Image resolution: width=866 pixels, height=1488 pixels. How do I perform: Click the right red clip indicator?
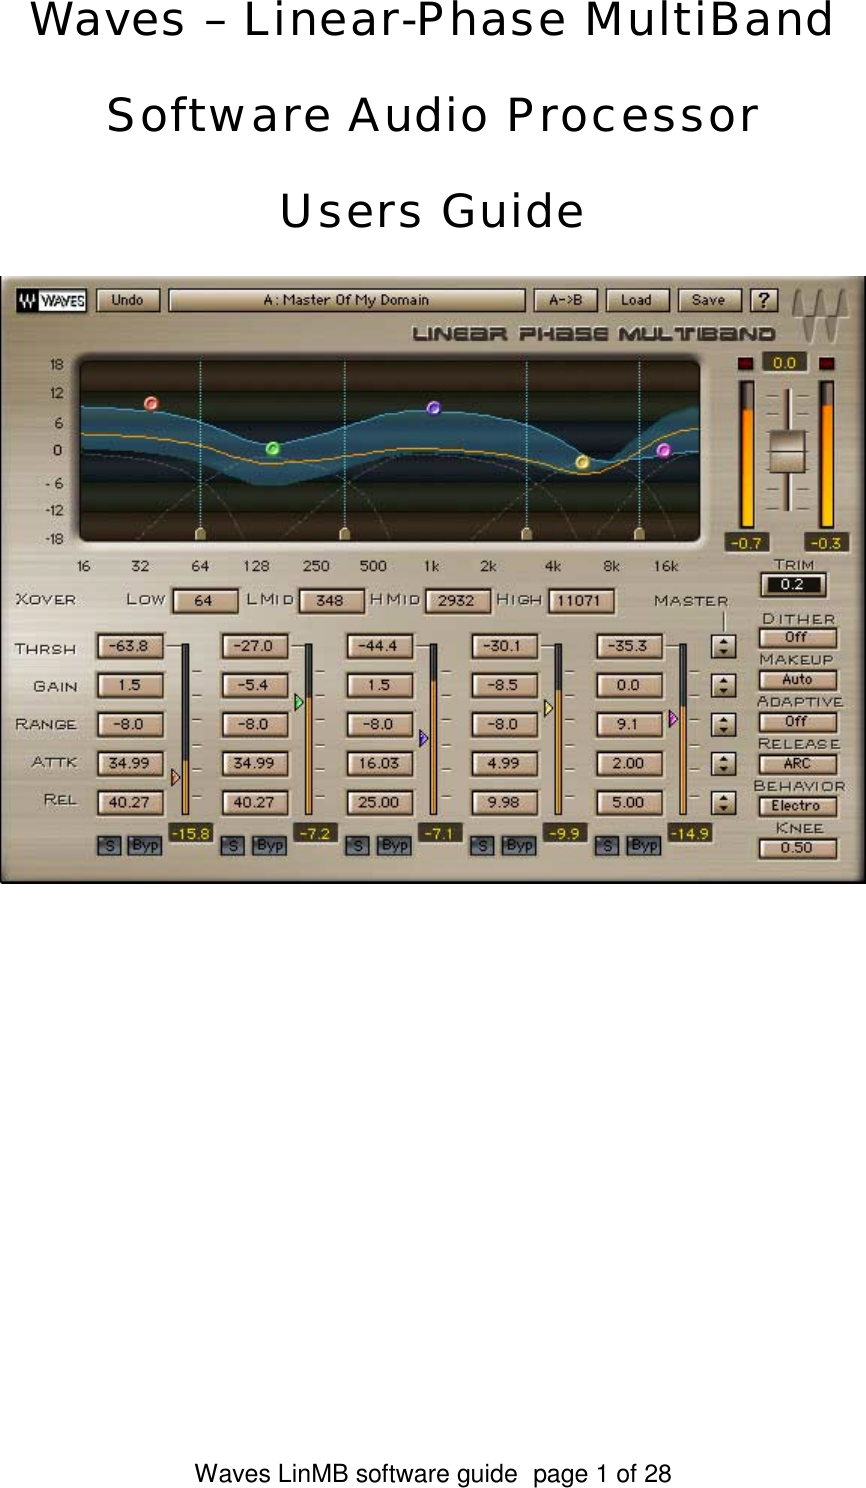pyautogui.click(x=826, y=362)
